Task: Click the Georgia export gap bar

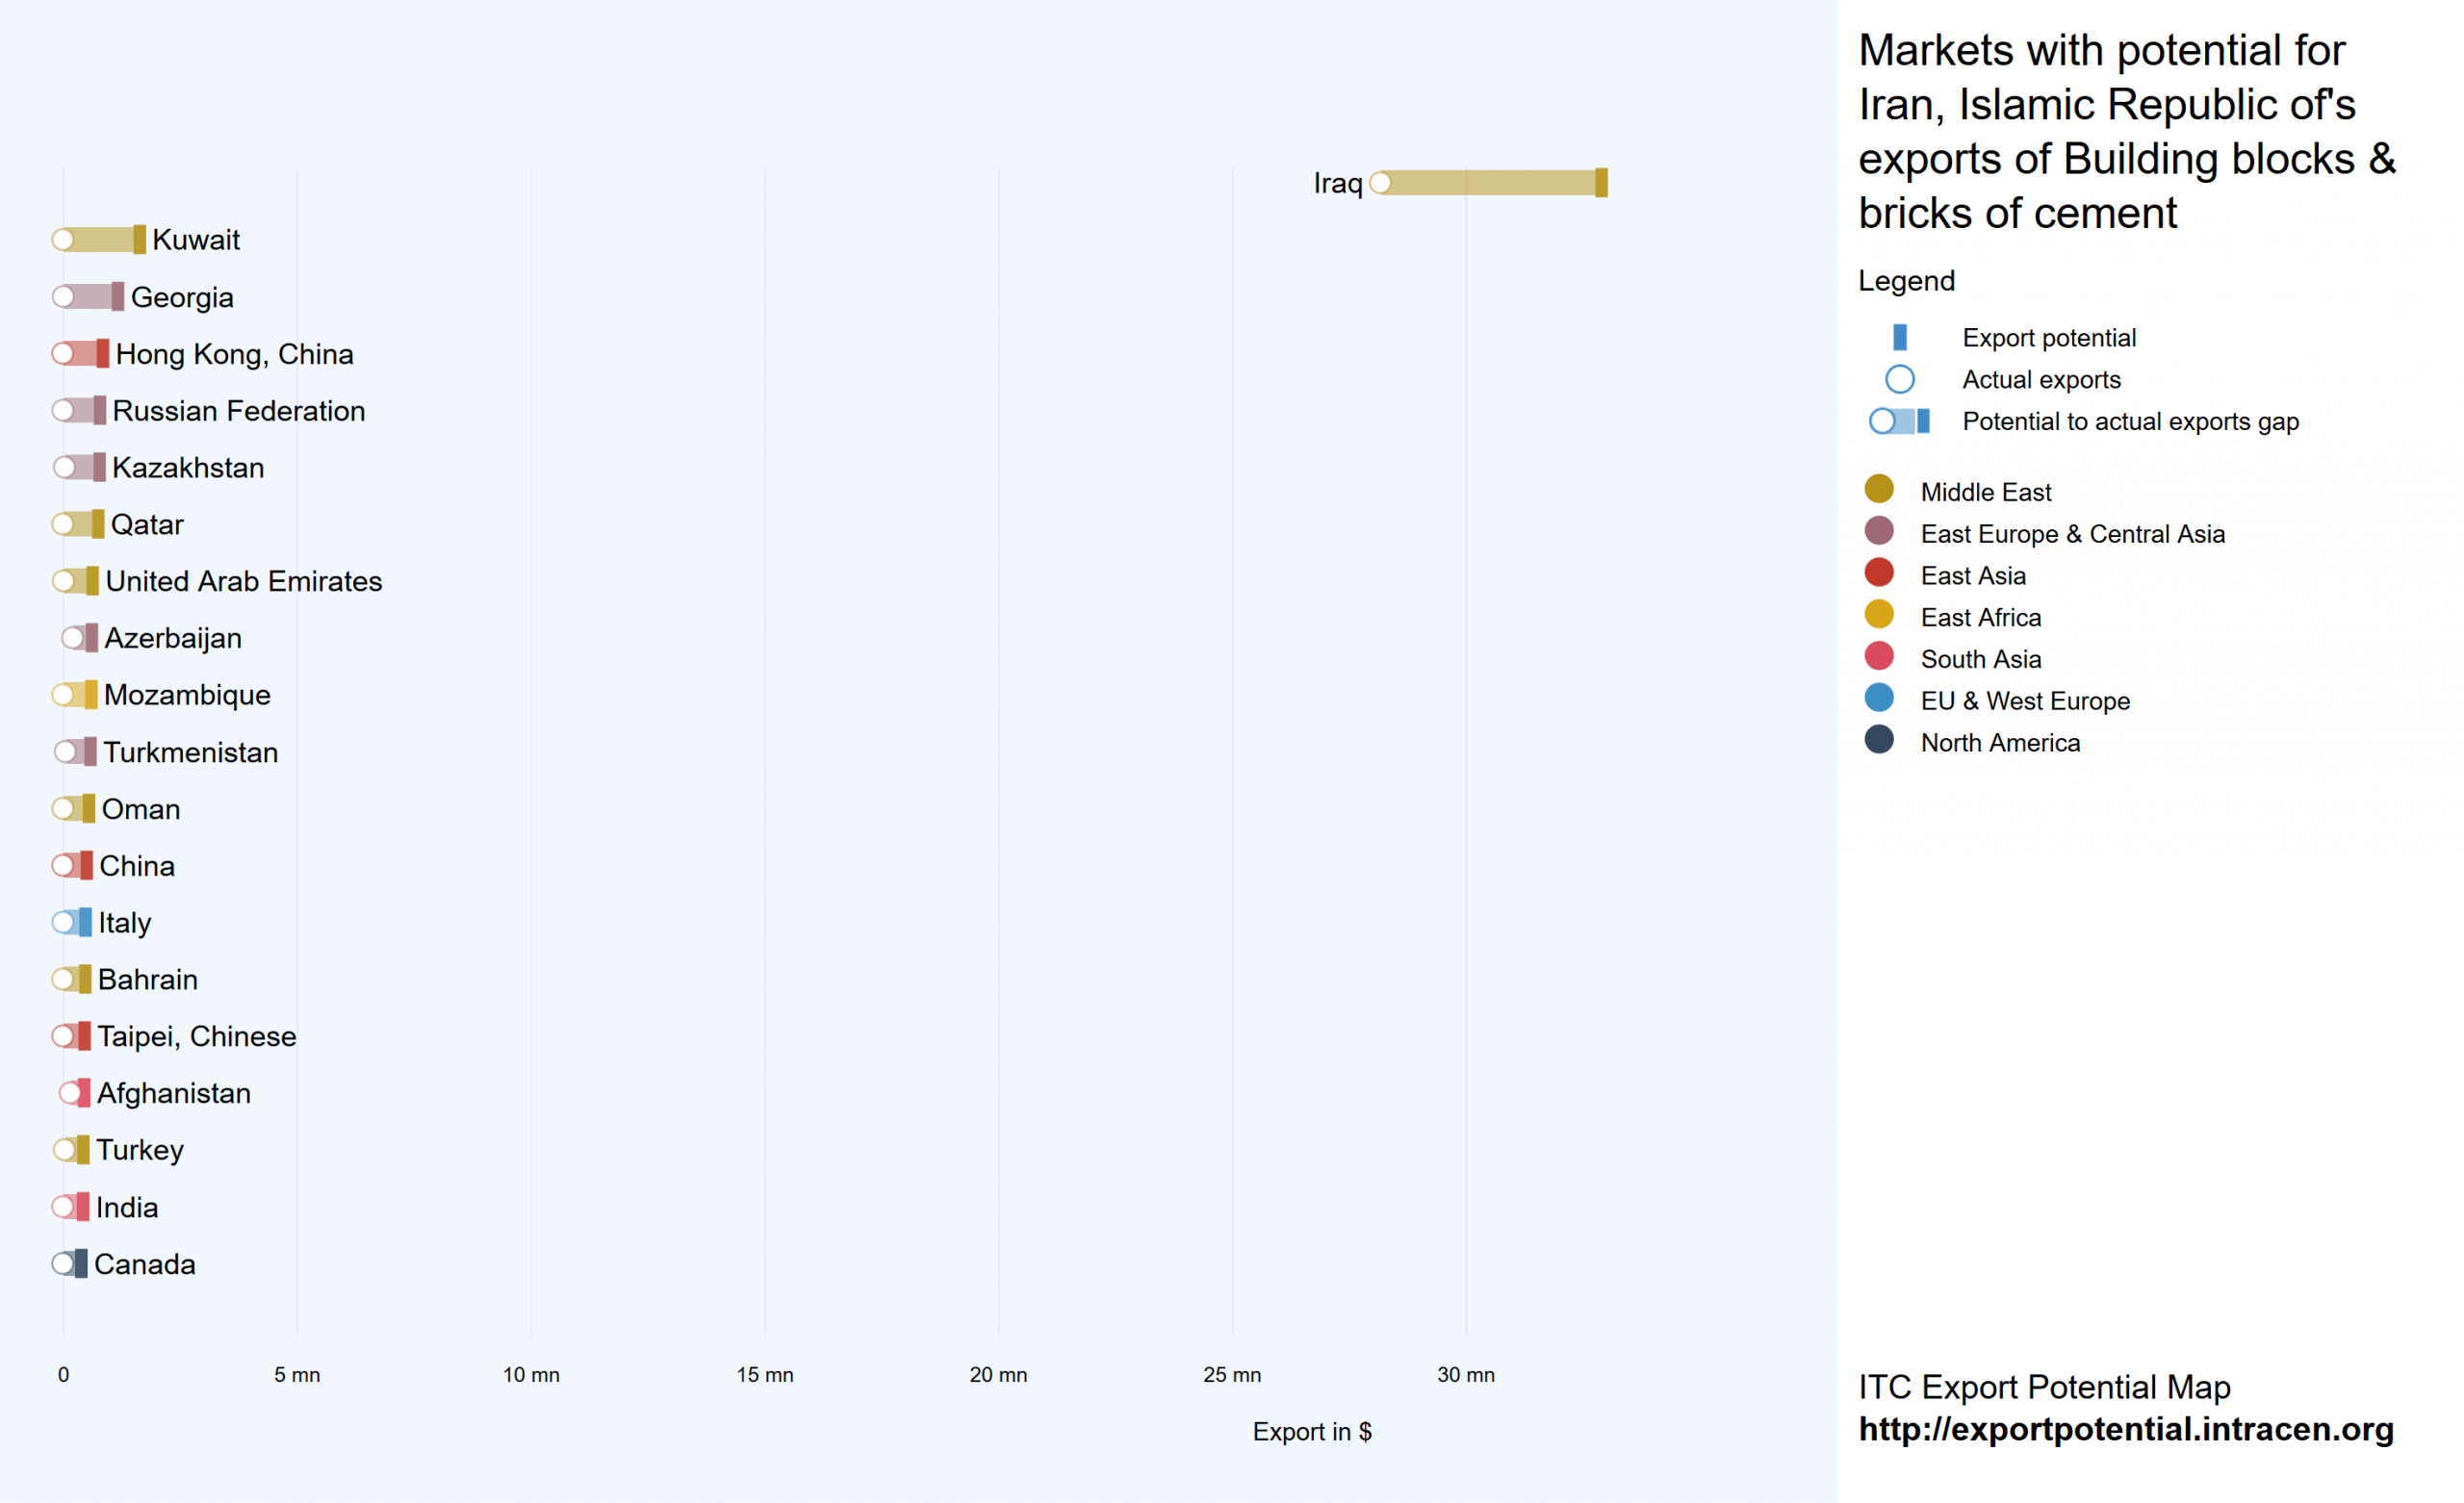Action: 90,297
